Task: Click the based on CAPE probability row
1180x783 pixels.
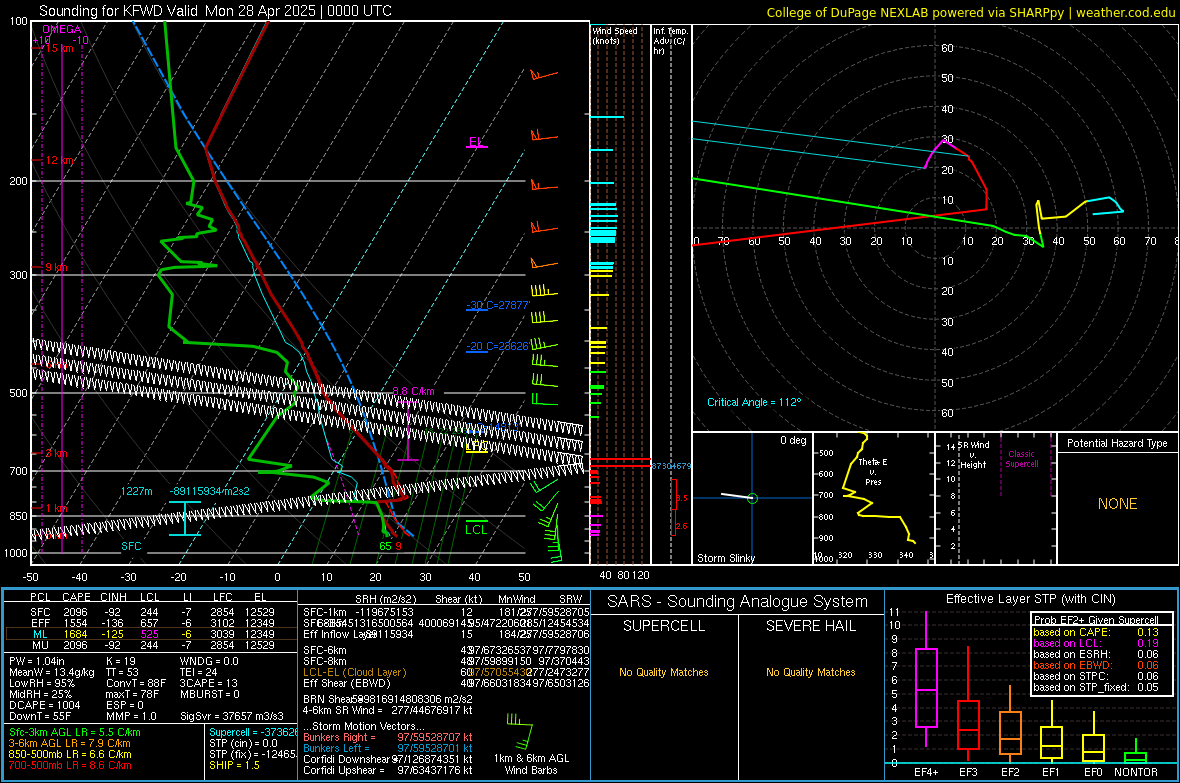Action: coord(1096,632)
